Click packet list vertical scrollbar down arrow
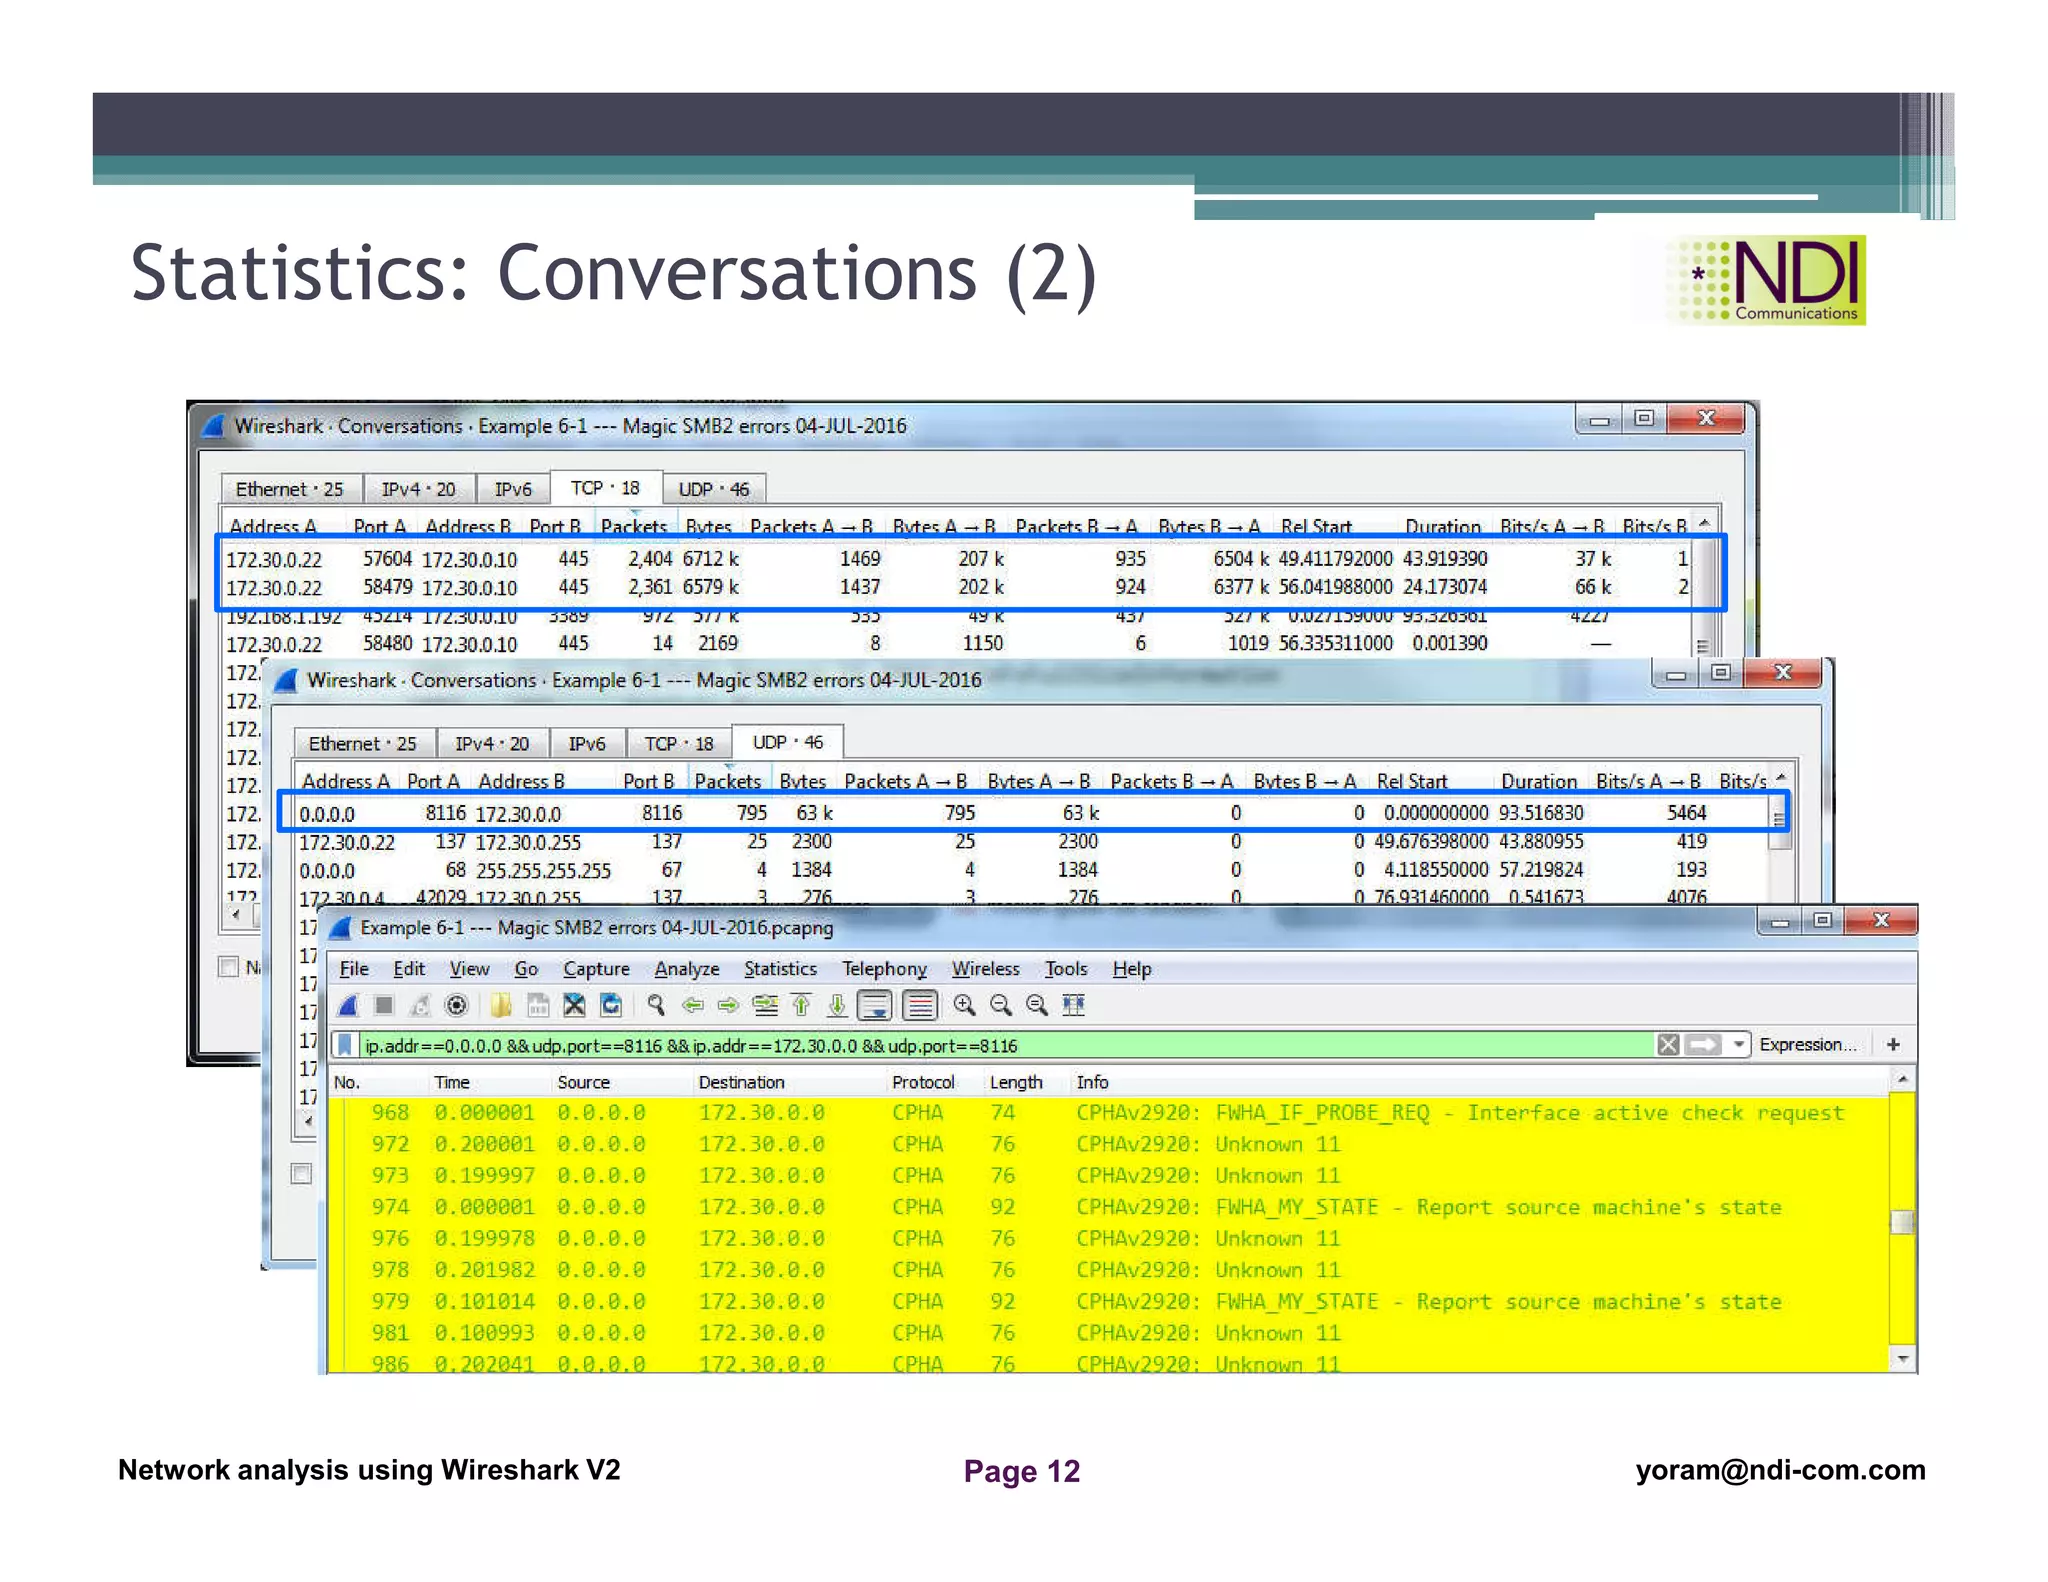 click(x=1902, y=1360)
